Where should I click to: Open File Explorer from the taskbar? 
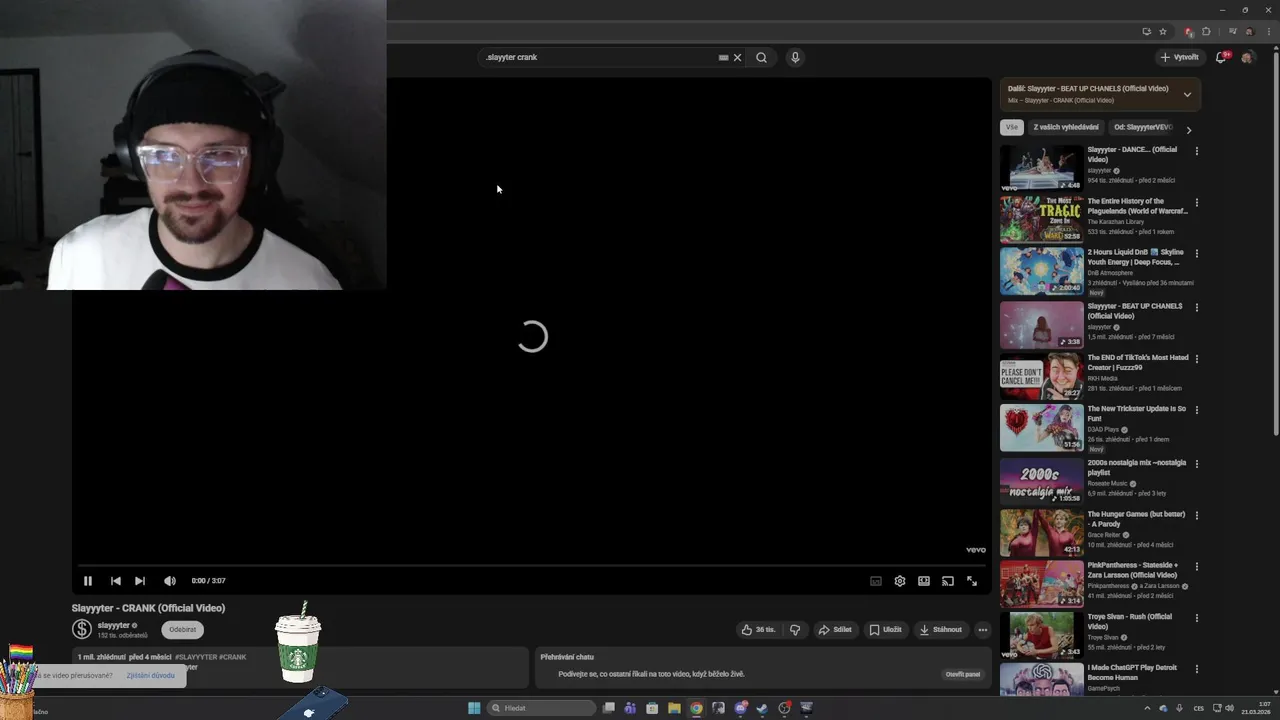tap(674, 708)
